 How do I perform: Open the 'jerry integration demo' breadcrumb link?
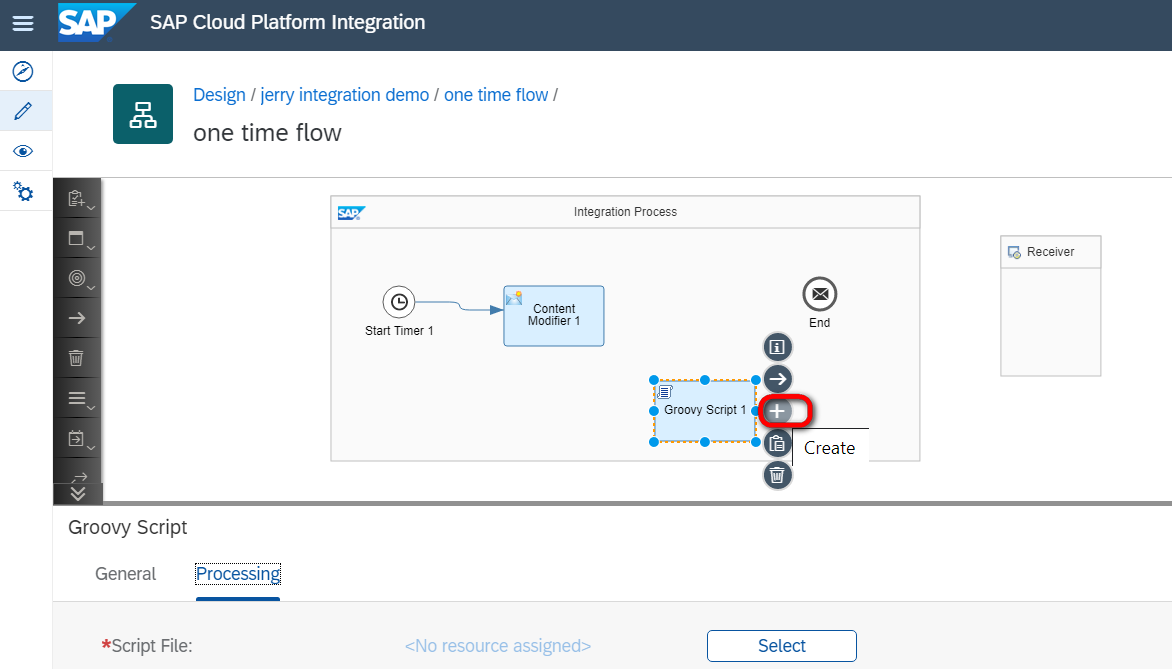[x=345, y=95]
